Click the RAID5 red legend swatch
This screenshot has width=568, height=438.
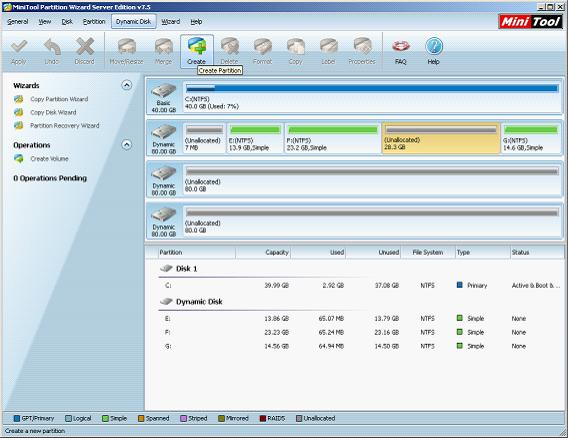[x=263, y=418]
